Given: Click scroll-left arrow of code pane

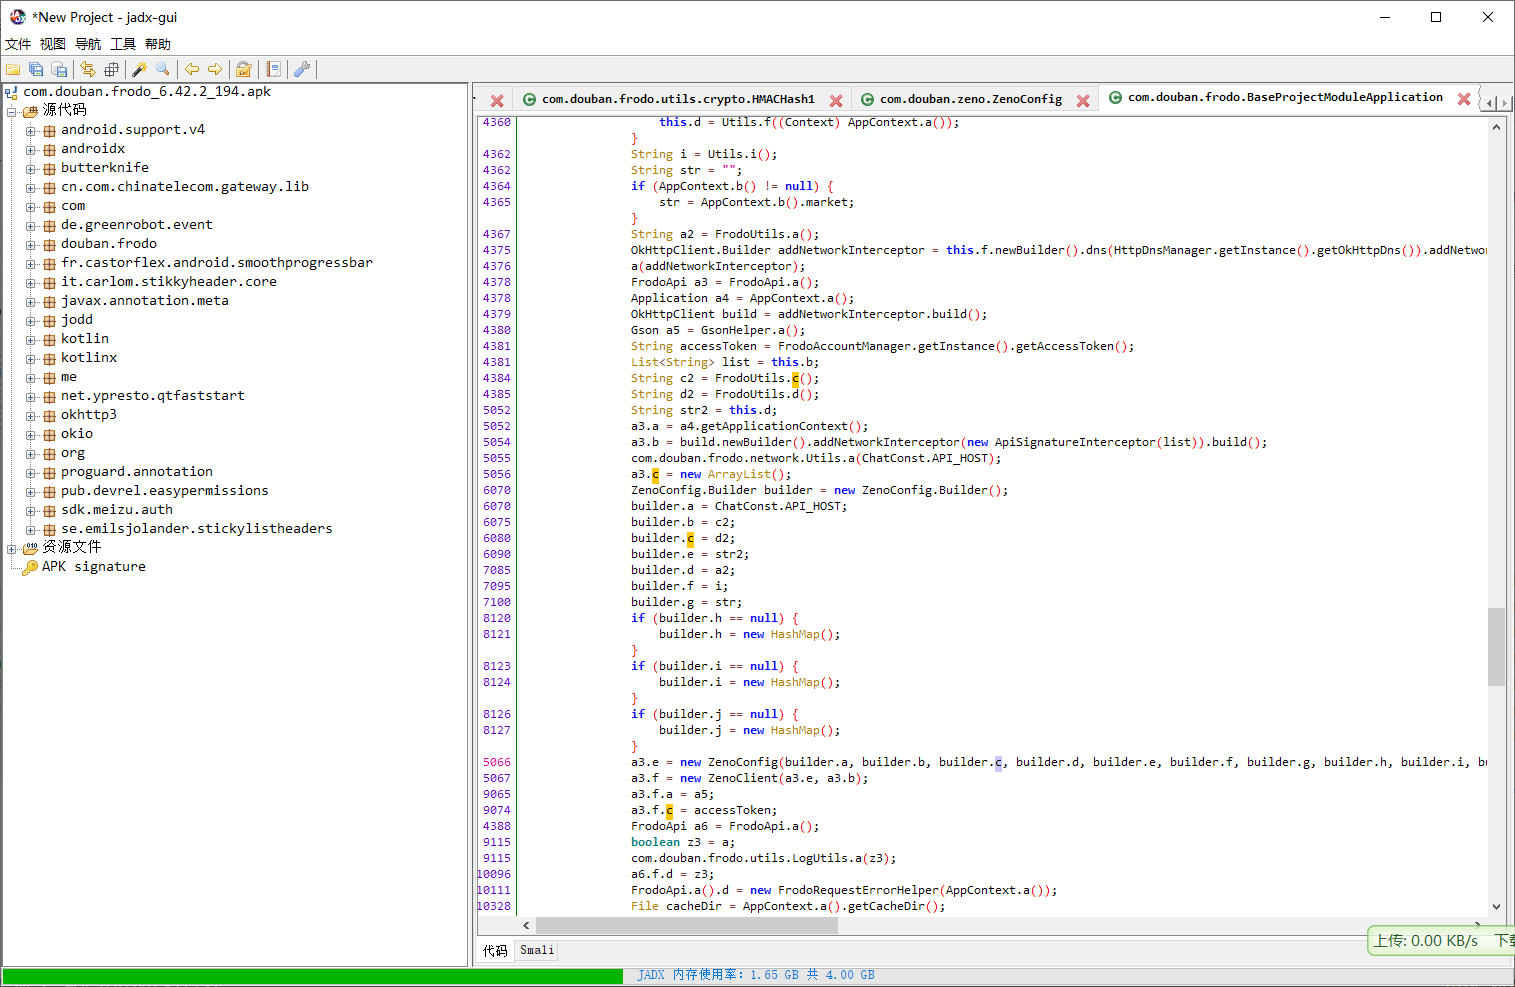Looking at the screenshot, I should [x=527, y=925].
